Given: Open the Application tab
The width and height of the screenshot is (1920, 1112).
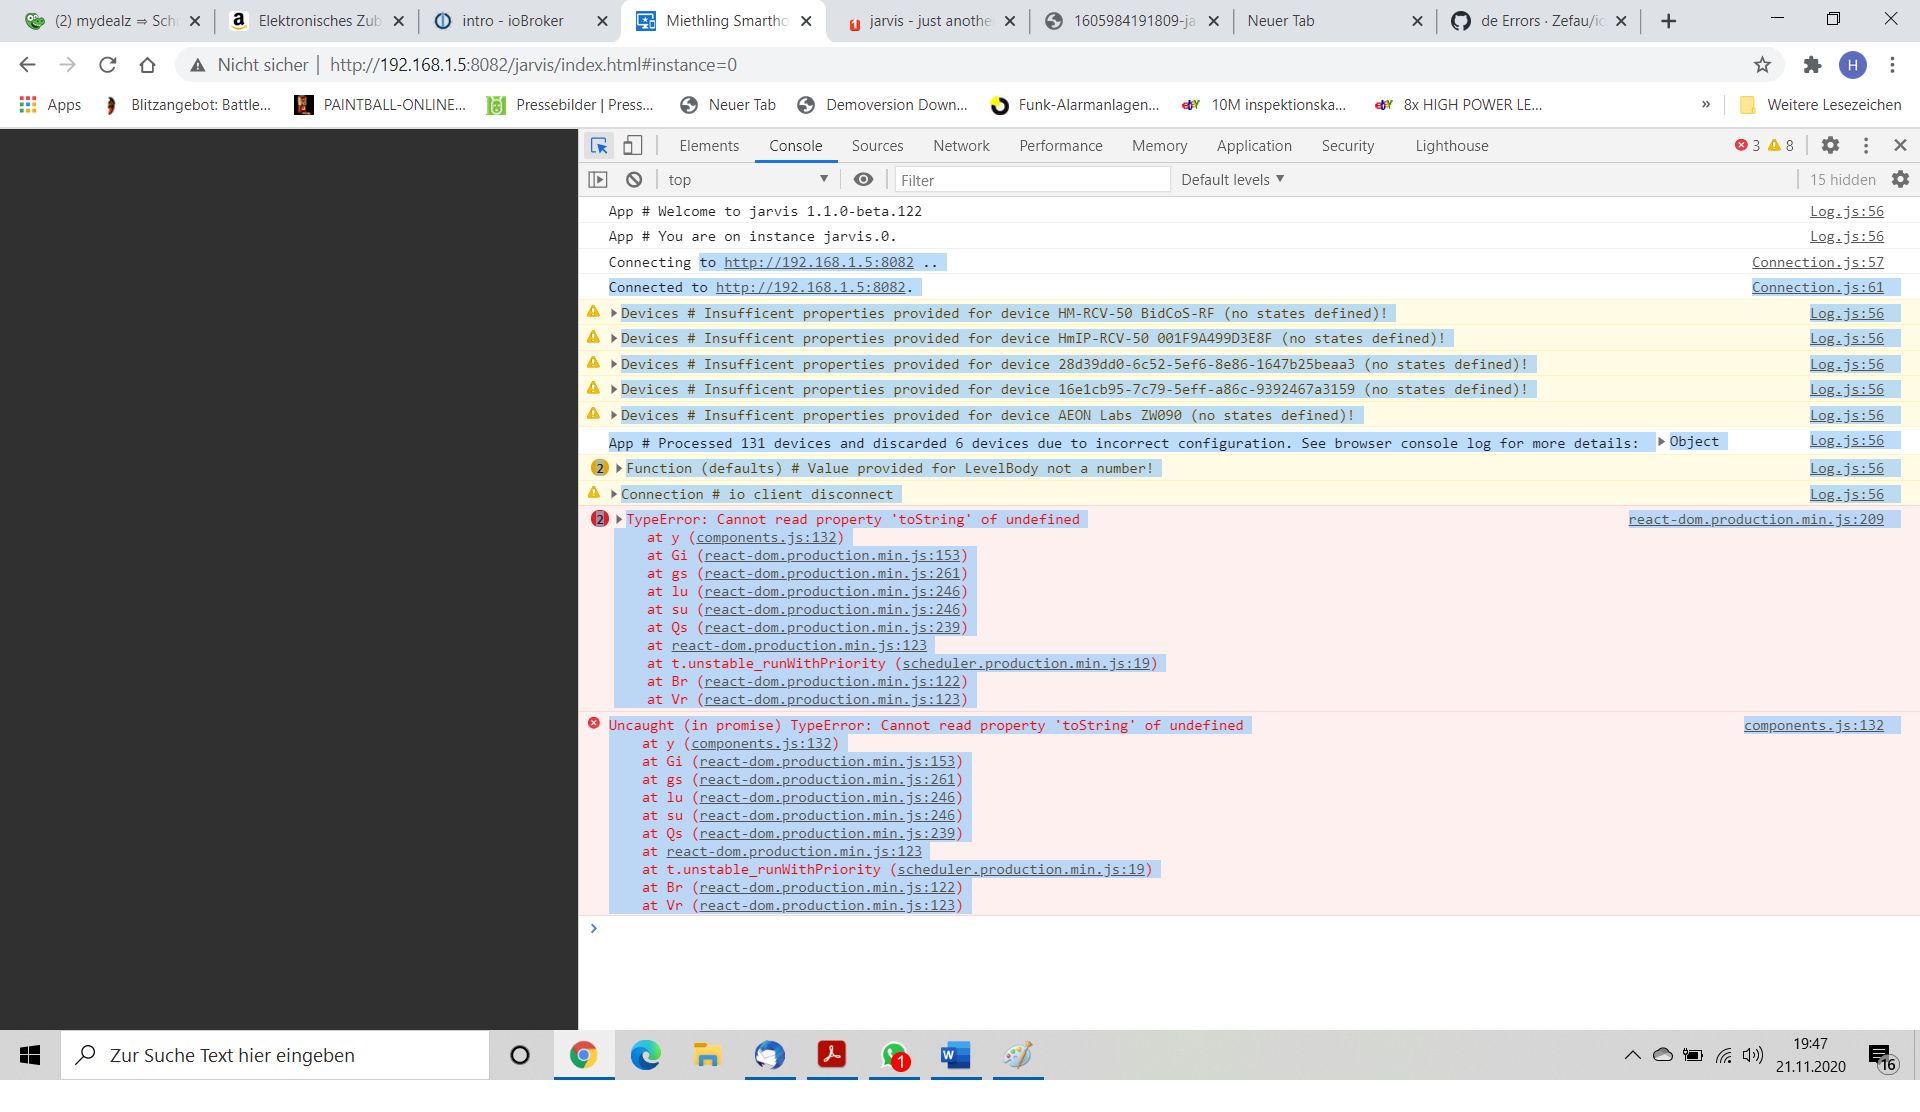Looking at the screenshot, I should [1254, 146].
